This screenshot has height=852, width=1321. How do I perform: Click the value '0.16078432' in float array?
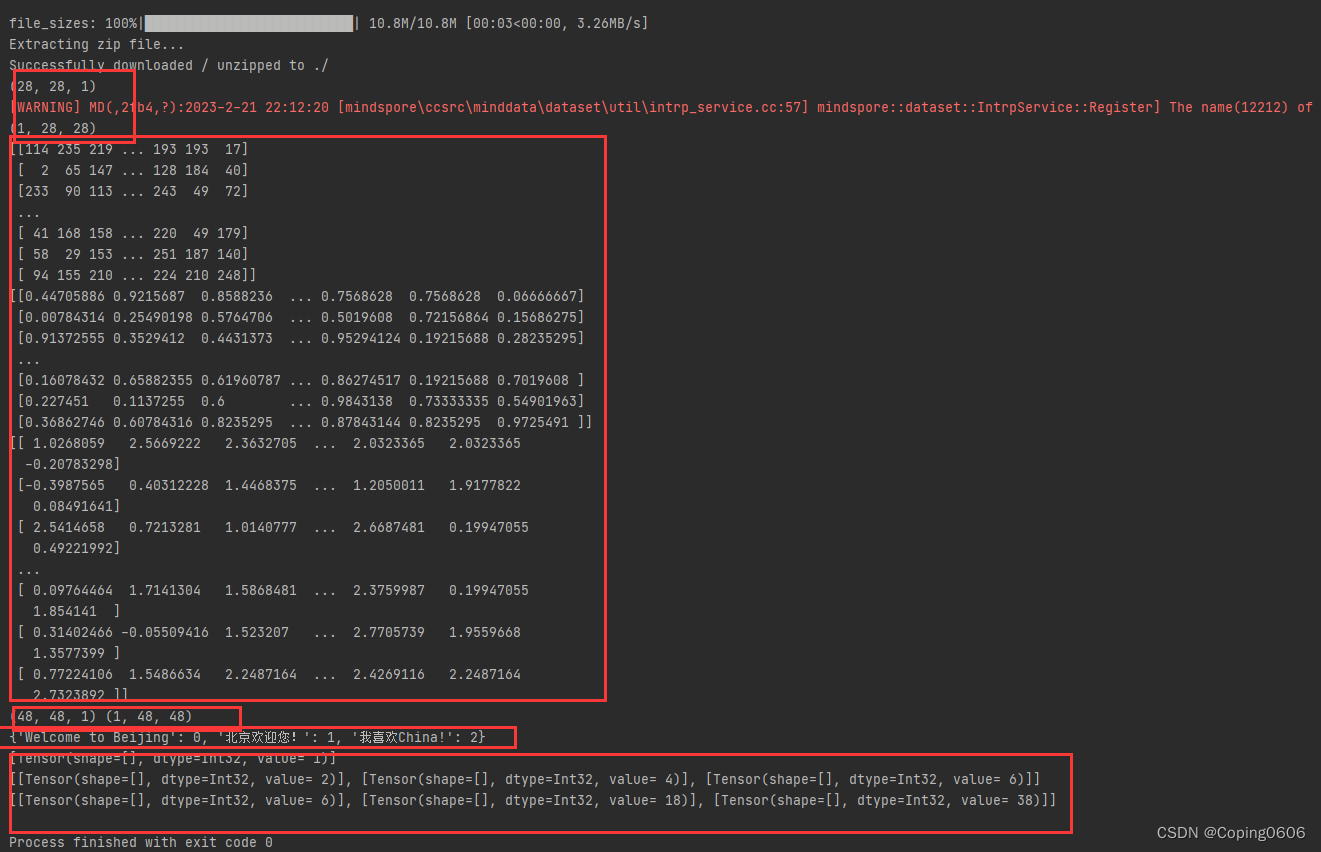[65, 380]
